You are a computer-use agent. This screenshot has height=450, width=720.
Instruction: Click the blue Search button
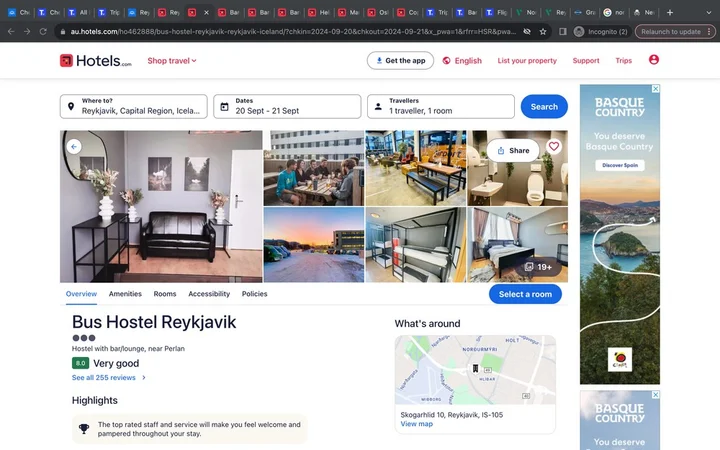[544, 106]
